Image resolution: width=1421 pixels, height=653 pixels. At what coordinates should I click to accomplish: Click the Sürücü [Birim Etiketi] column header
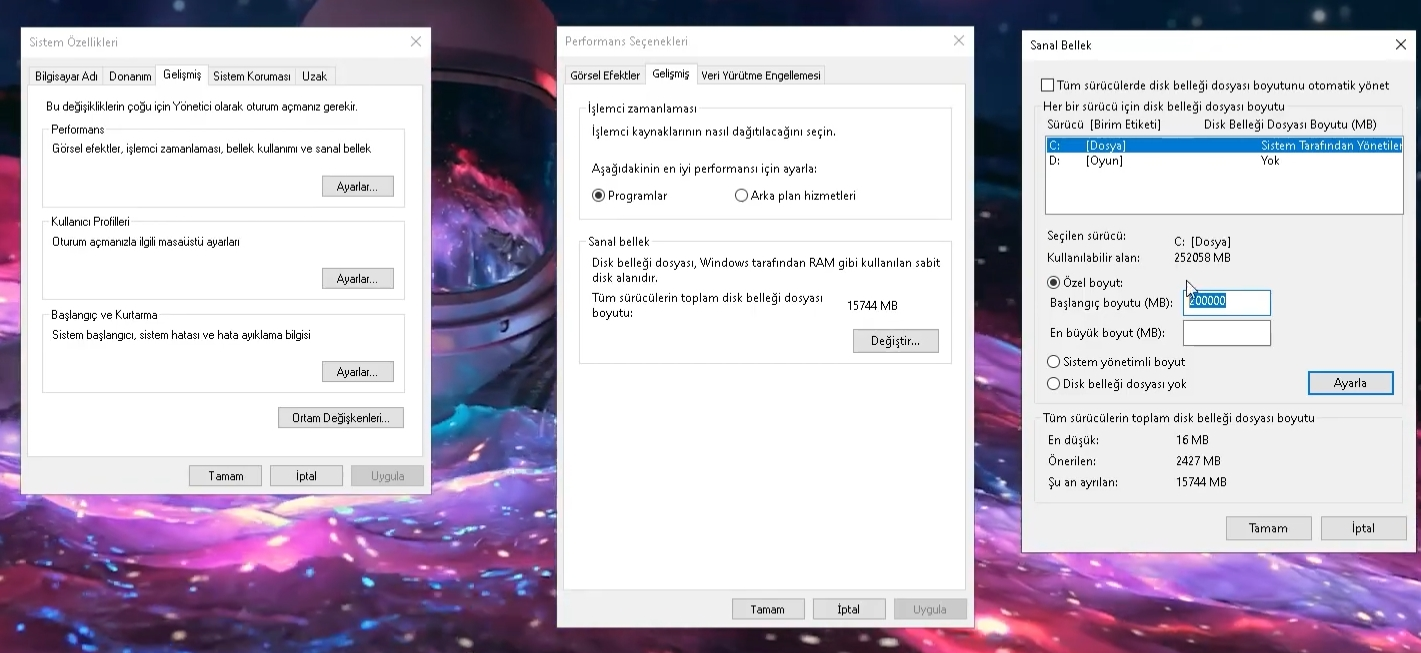pyautogui.click(x=1104, y=124)
